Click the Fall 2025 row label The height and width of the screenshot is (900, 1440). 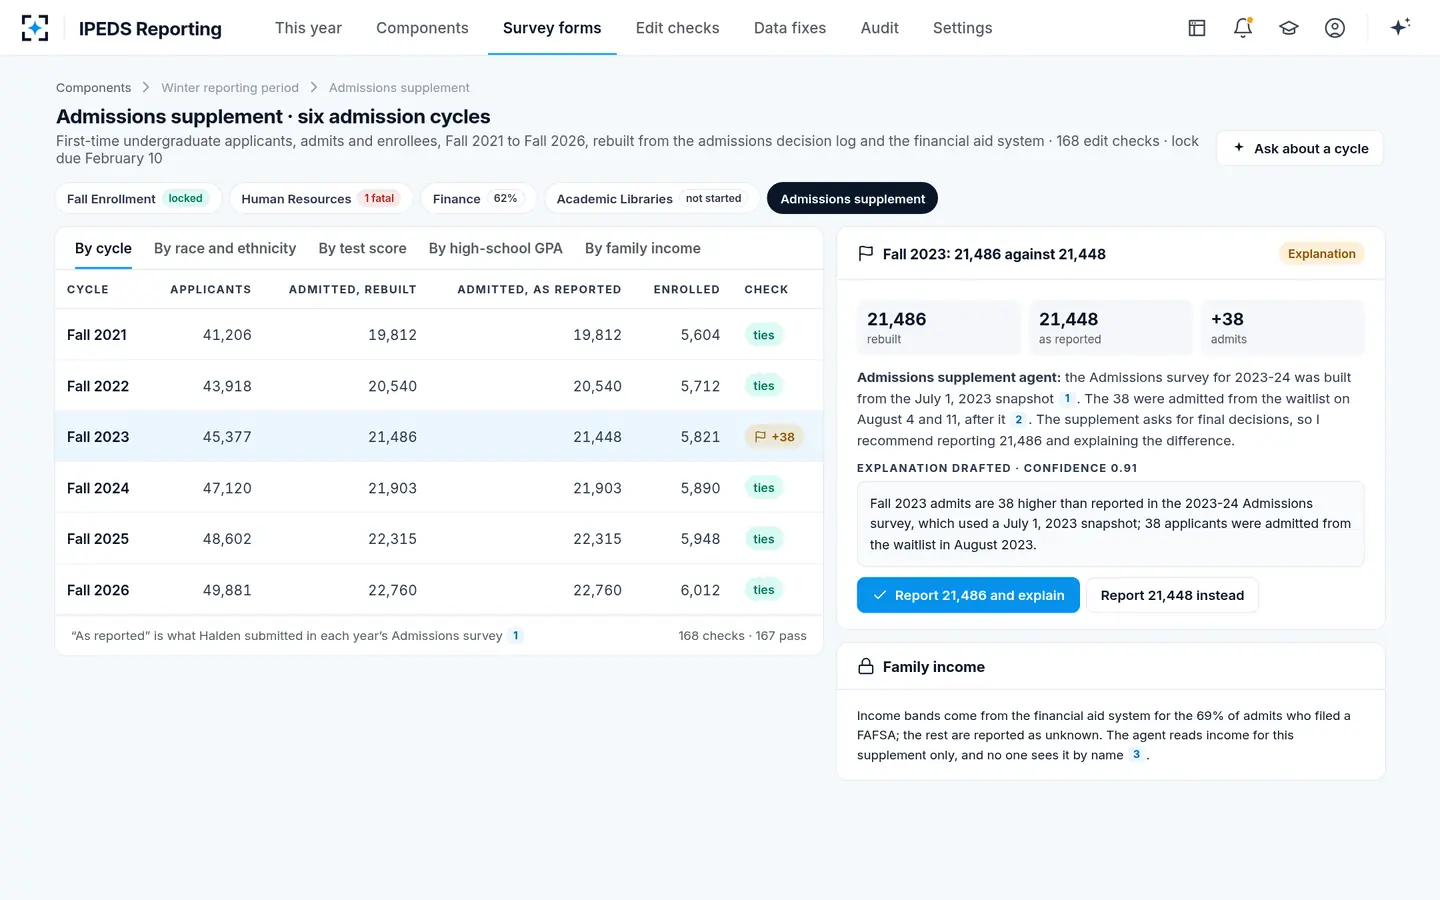click(x=98, y=539)
